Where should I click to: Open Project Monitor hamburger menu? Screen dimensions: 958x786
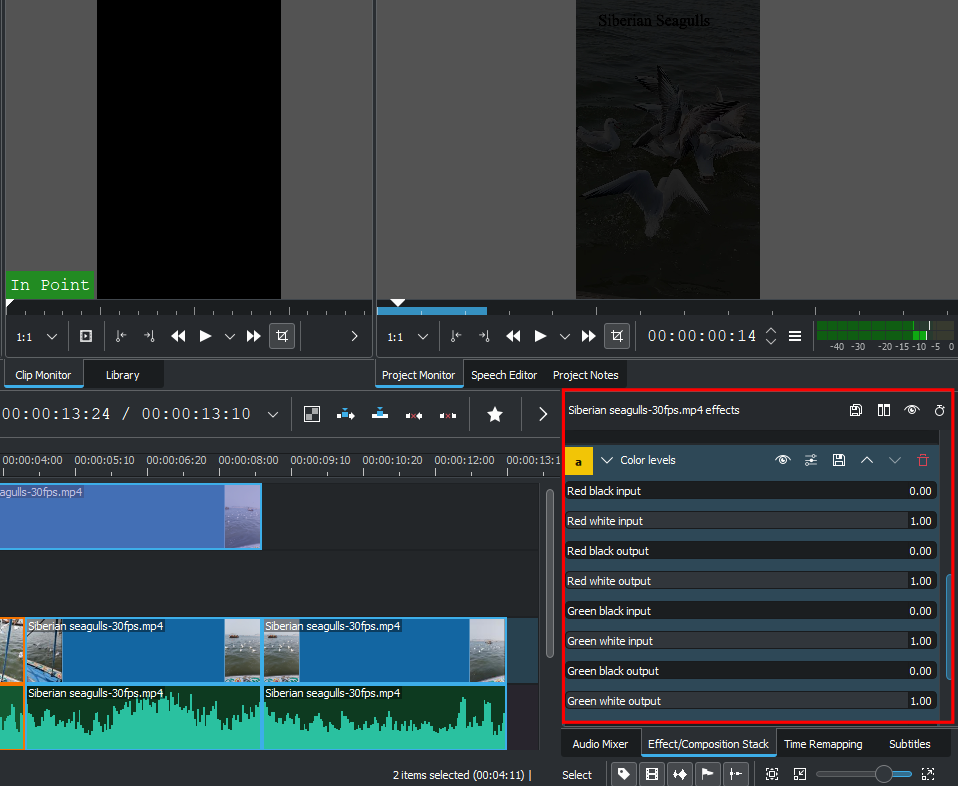click(x=795, y=336)
